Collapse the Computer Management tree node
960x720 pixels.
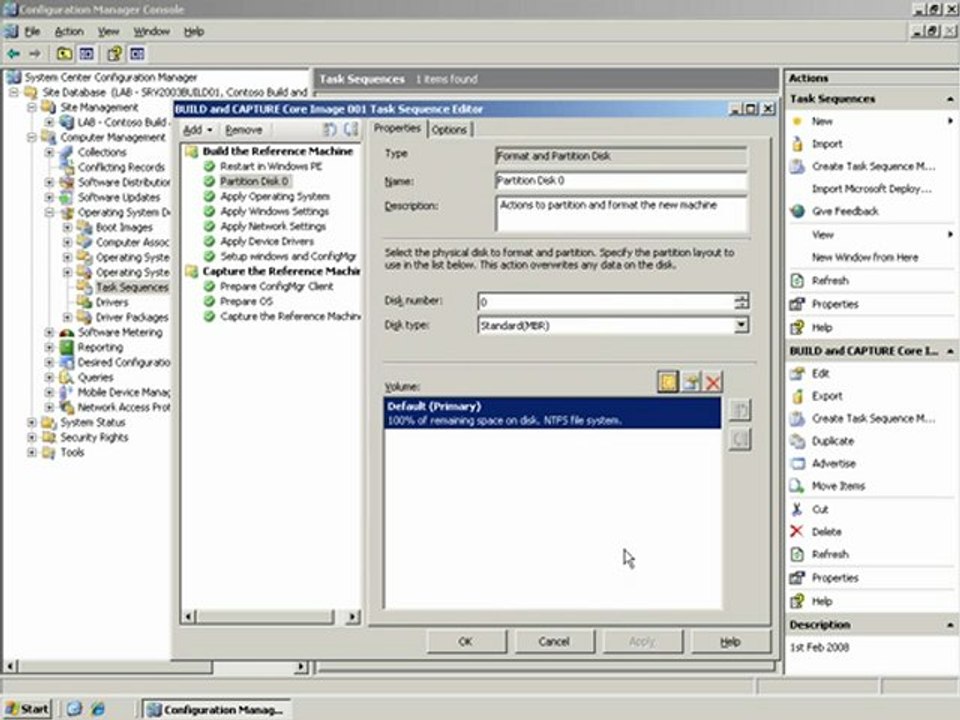pos(31,137)
